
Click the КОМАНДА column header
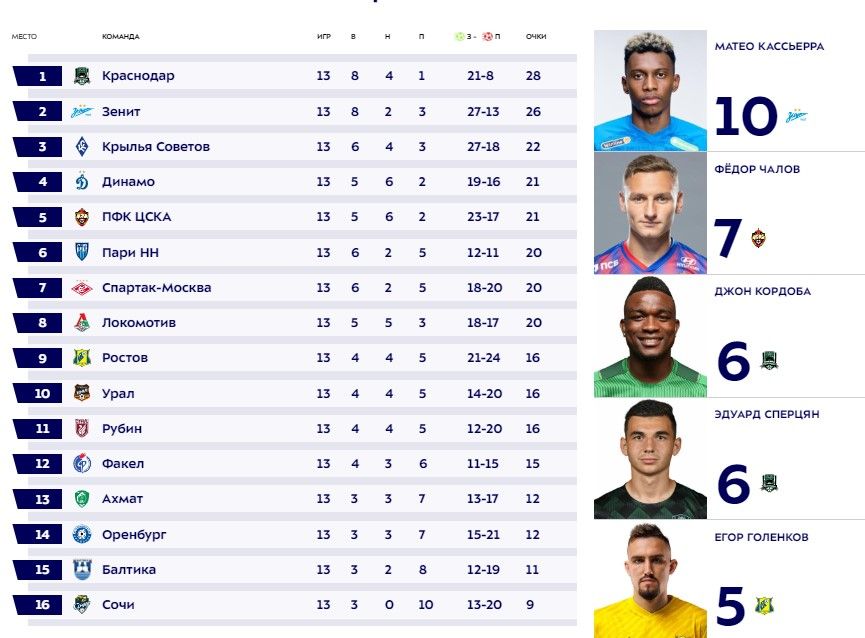click(121, 37)
